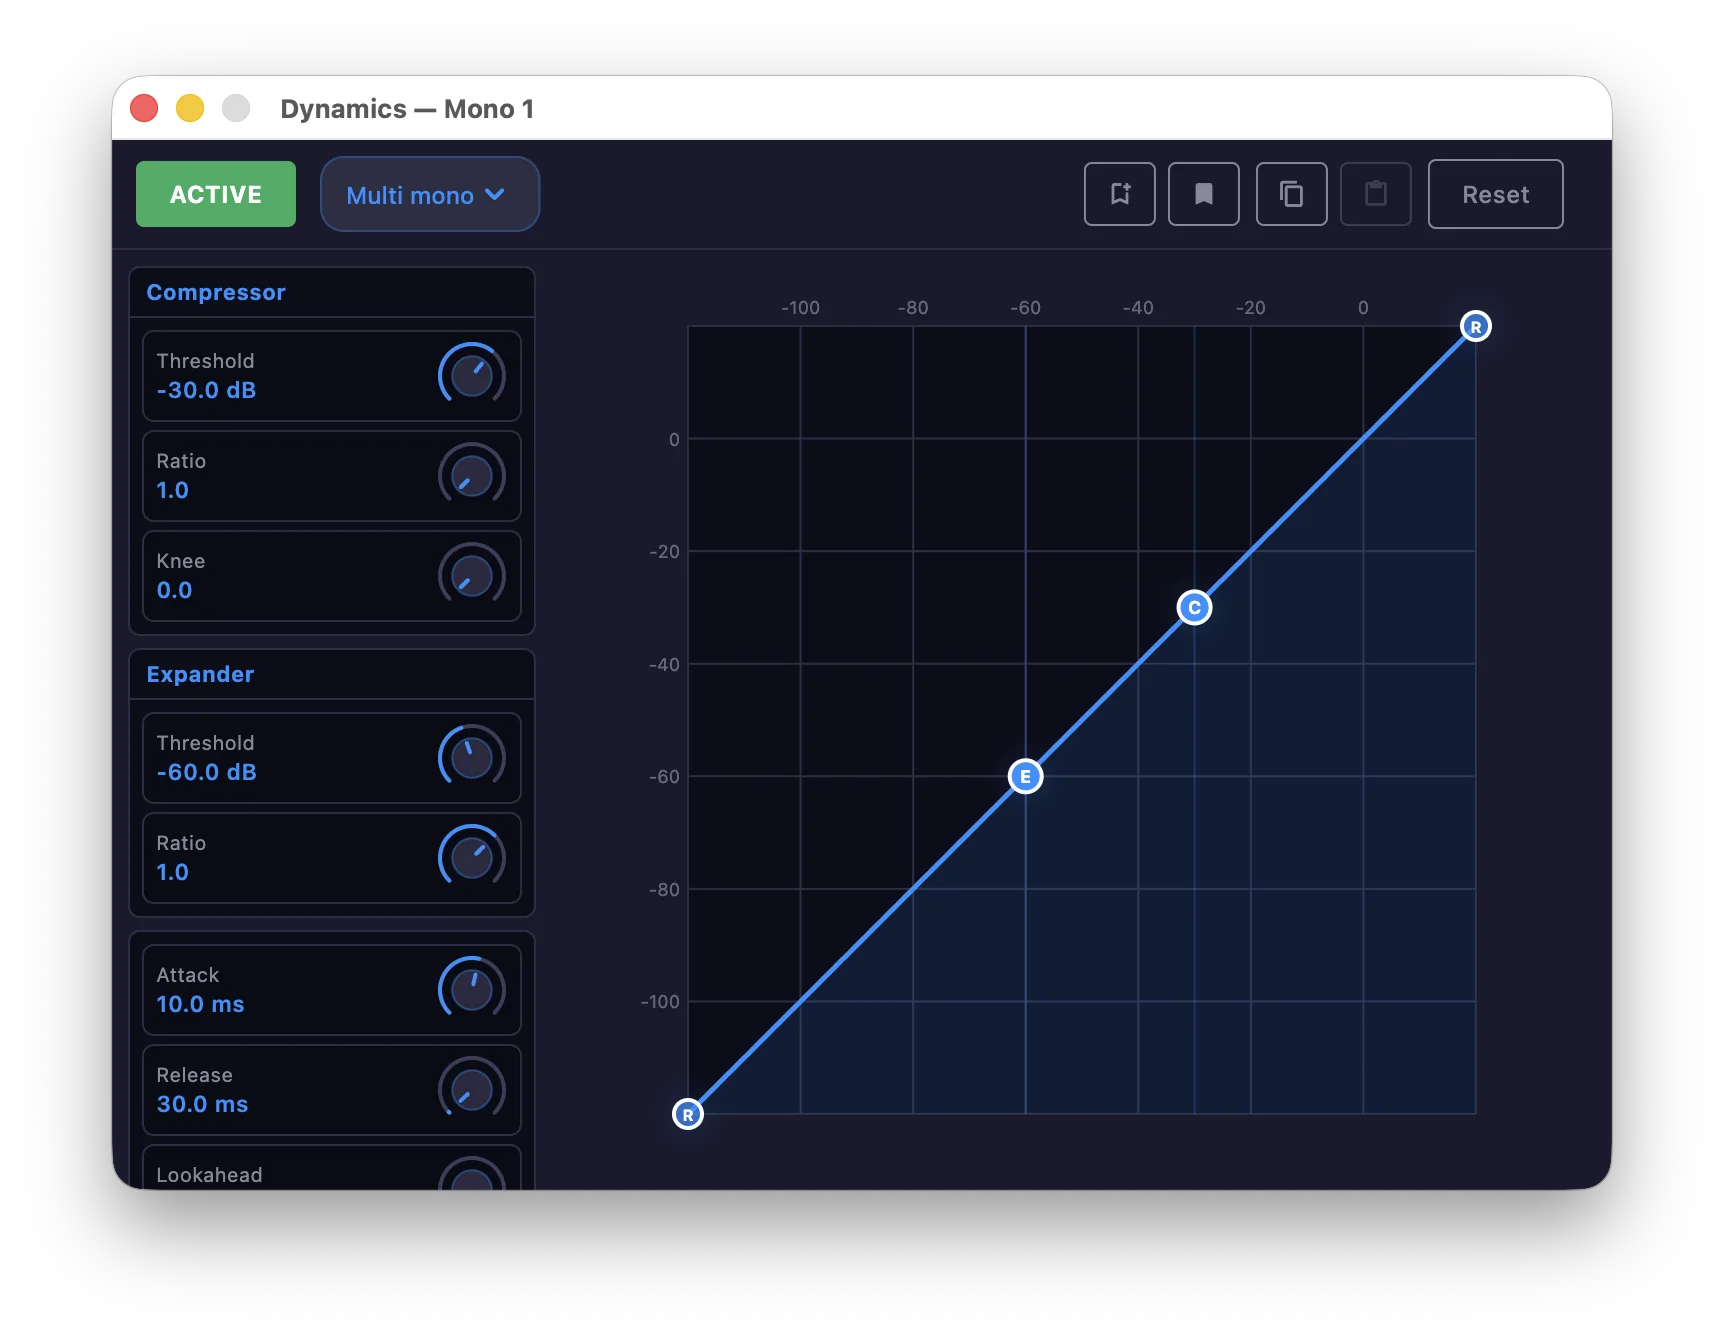Minimize the window with the yellow button
This screenshot has height=1338, width=1724.
coord(190,108)
